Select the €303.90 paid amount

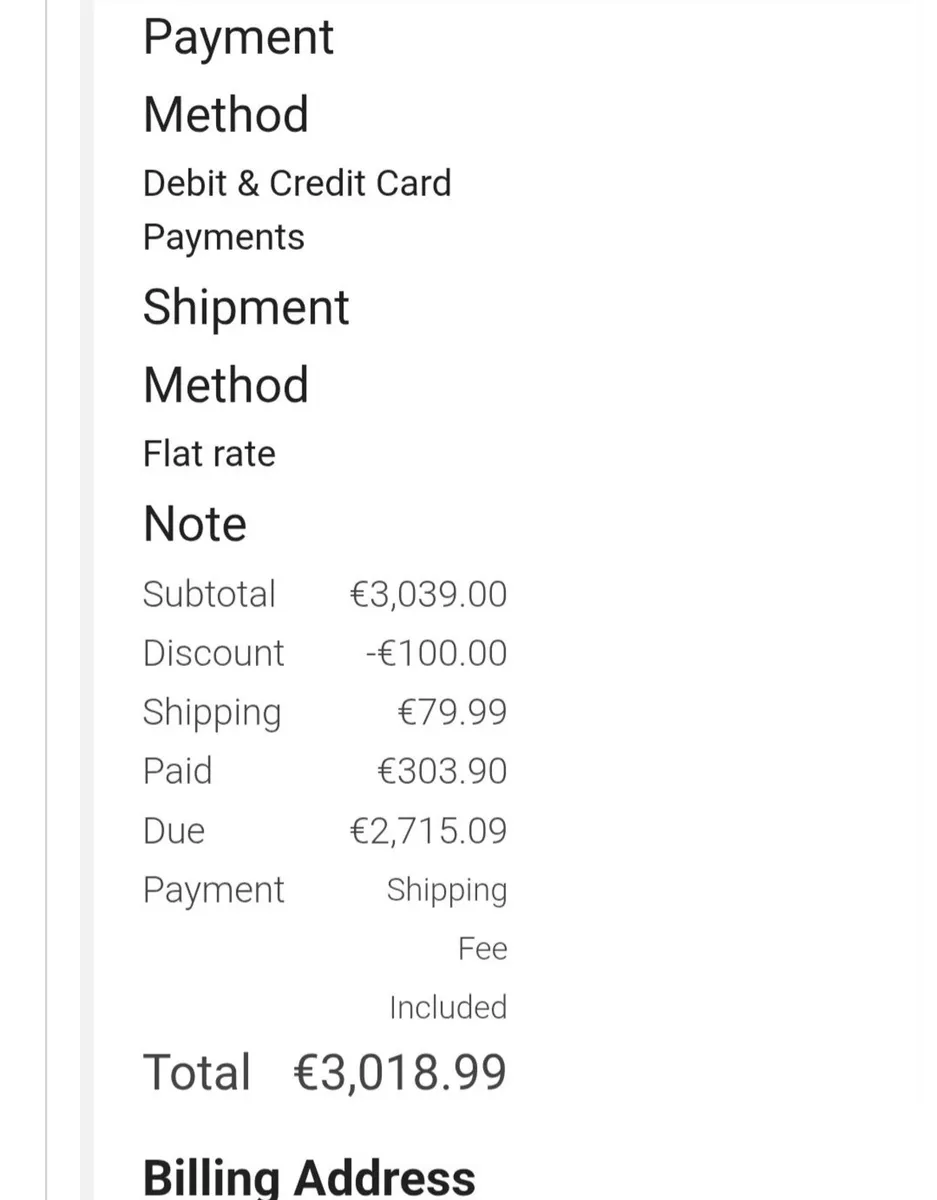click(x=442, y=772)
